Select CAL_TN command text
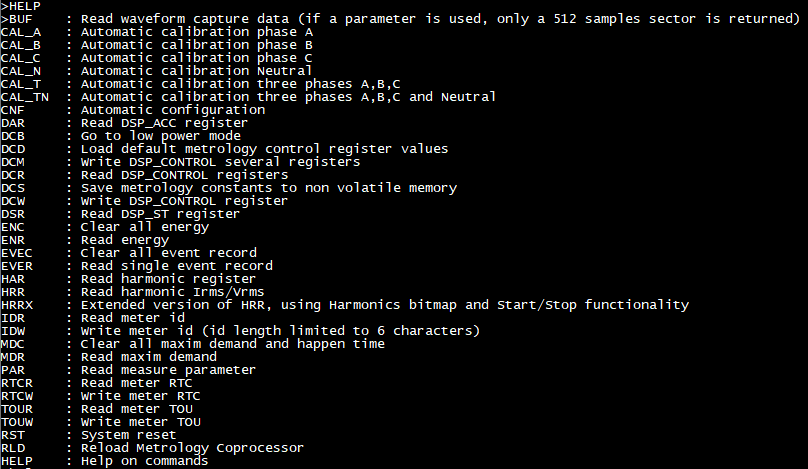Image resolution: width=808 pixels, height=469 pixels. point(24,97)
